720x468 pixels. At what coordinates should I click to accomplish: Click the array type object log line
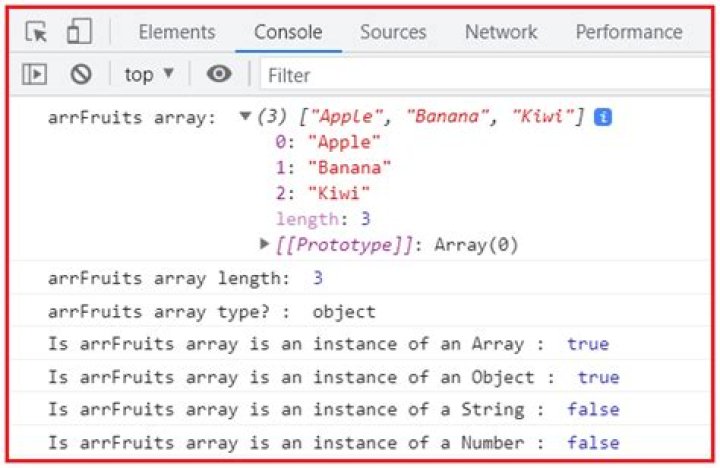(212, 312)
